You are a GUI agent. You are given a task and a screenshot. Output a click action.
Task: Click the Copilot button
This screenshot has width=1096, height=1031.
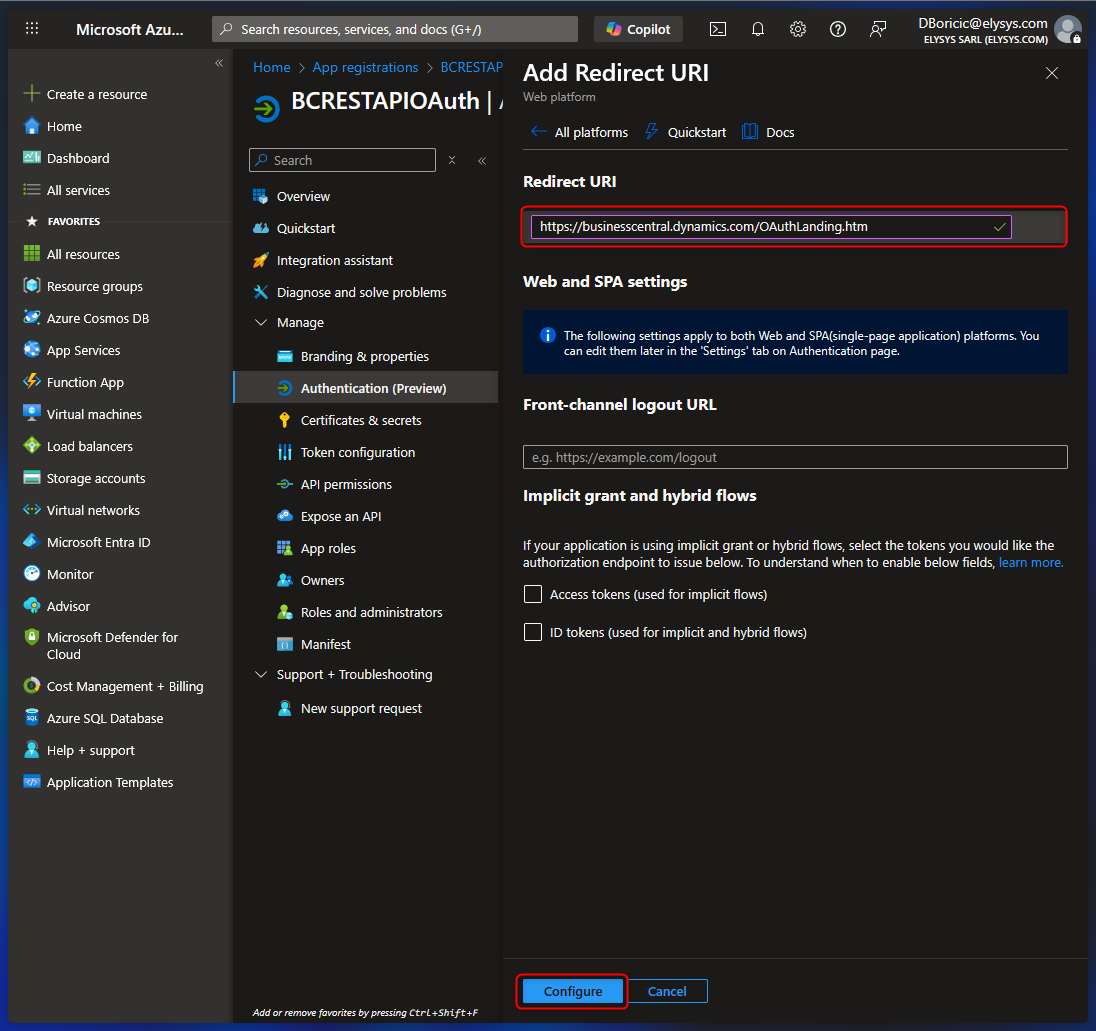point(638,29)
